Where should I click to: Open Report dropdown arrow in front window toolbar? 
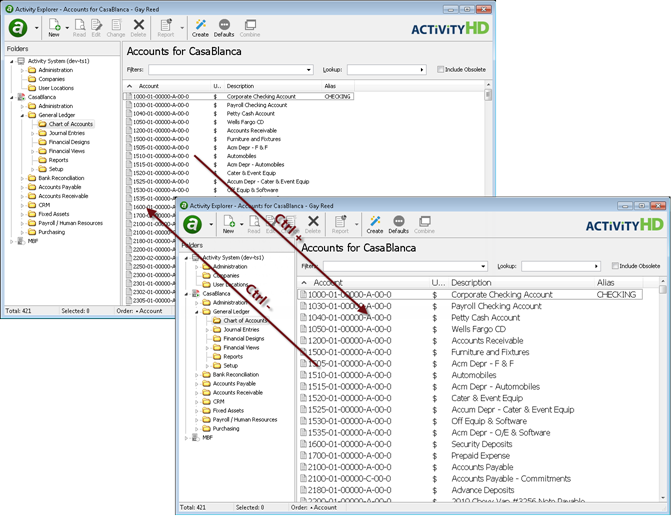(x=356, y=224)
